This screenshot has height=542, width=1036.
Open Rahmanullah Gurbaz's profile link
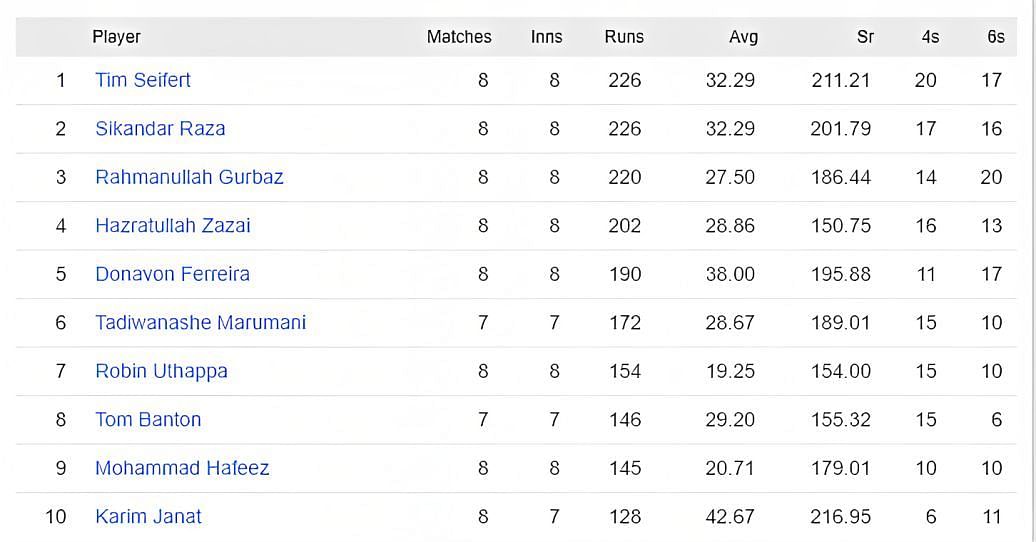click(189, 177)
